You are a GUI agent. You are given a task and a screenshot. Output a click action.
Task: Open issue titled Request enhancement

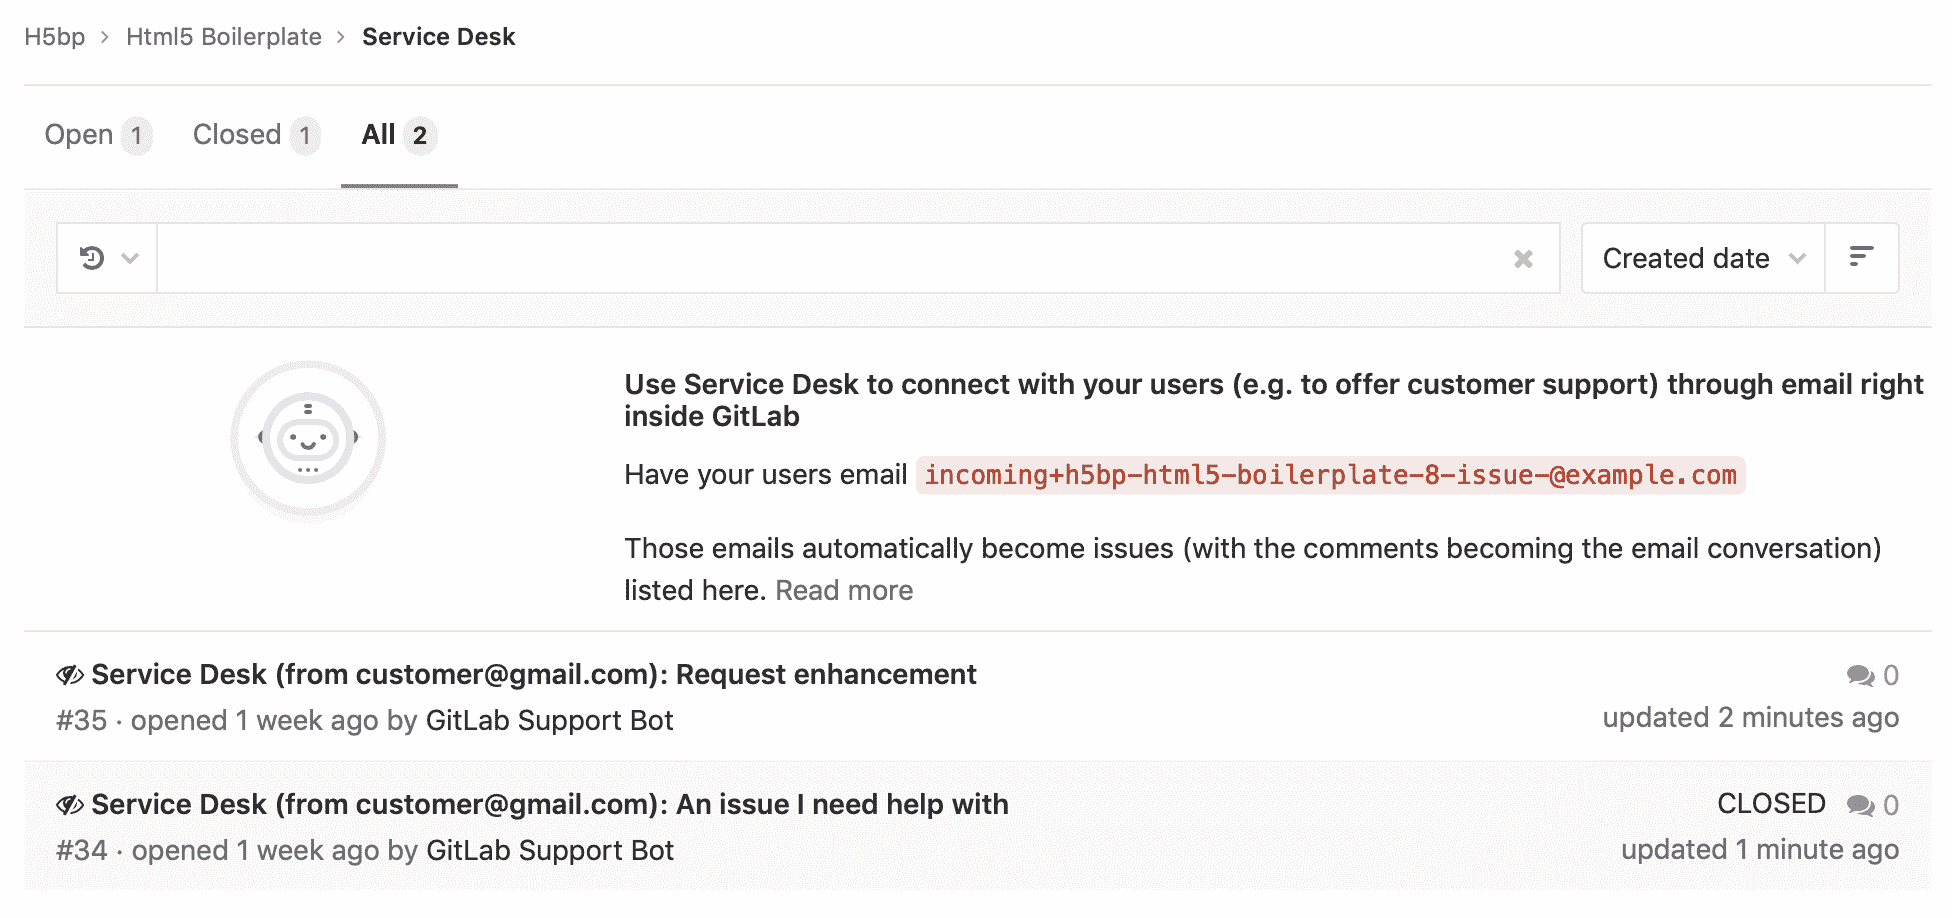(533, 675)
